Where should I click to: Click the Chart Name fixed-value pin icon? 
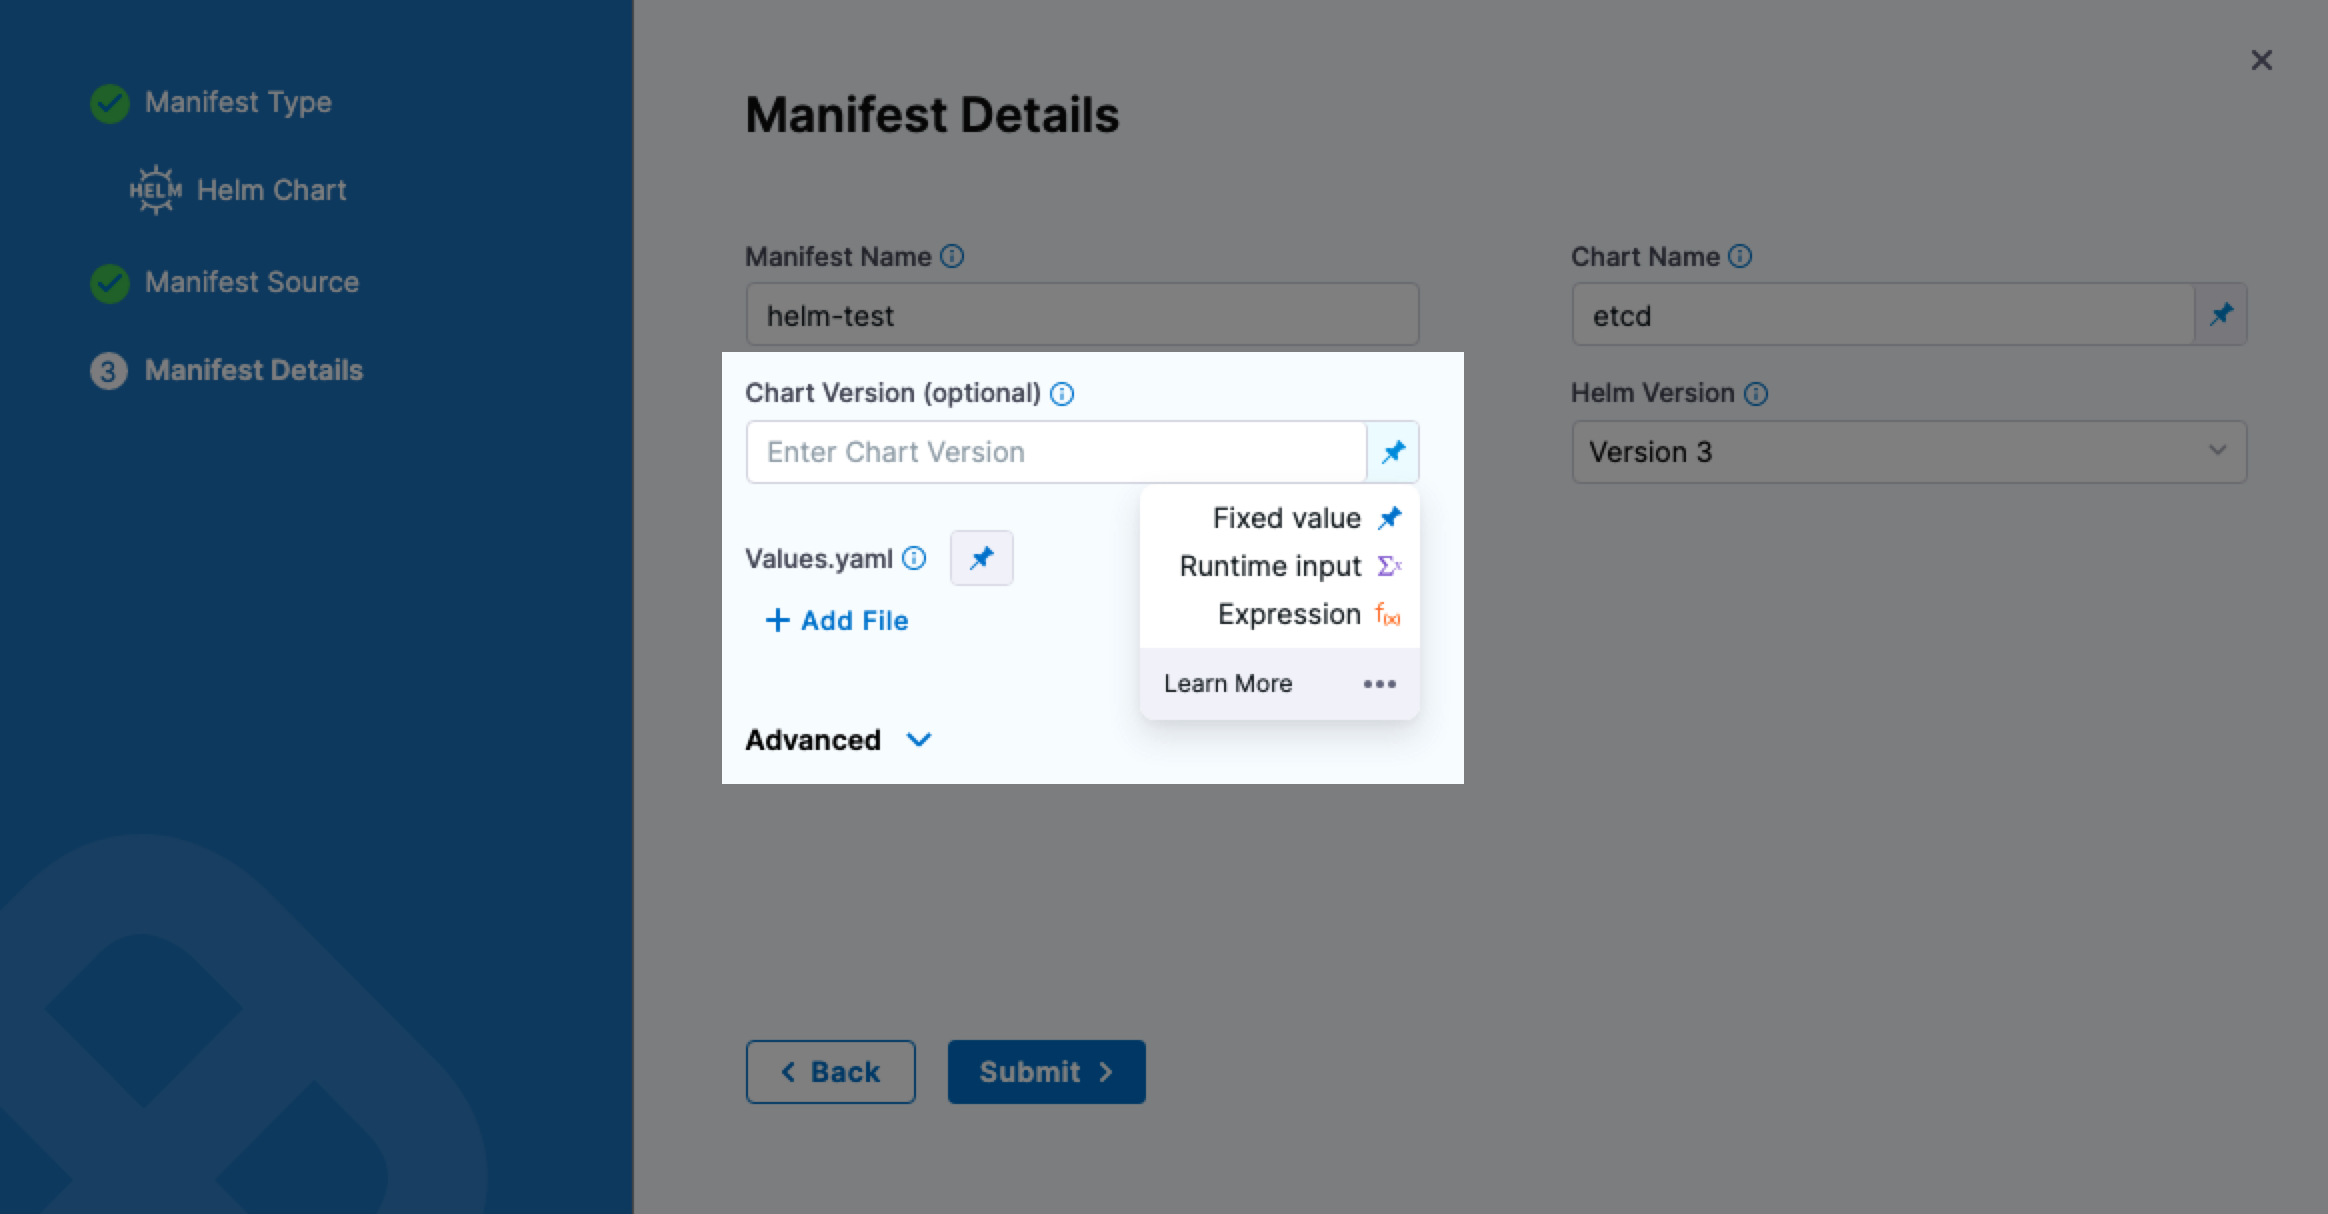(x=2220, y=315)
